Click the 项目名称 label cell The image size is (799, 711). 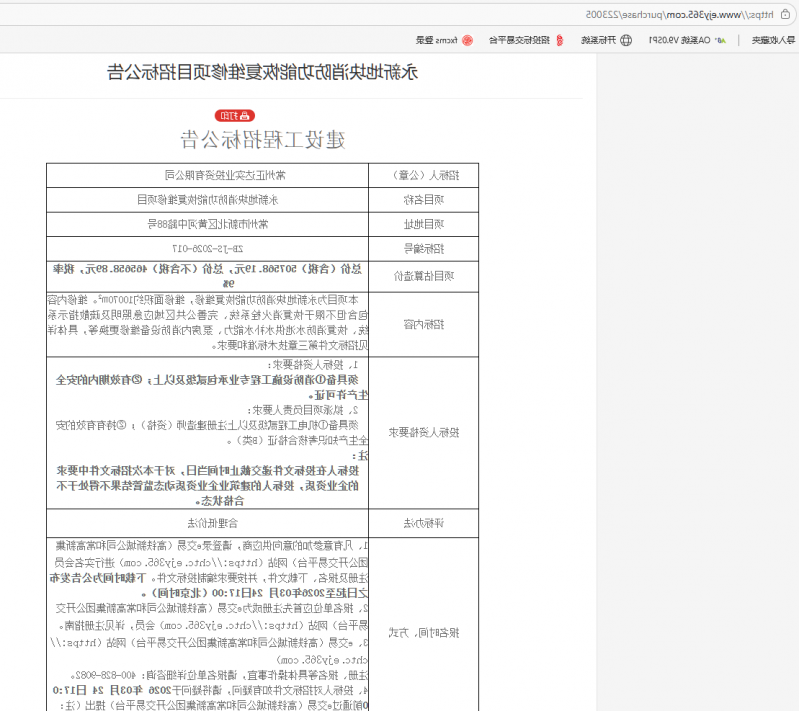click(423, 200)
